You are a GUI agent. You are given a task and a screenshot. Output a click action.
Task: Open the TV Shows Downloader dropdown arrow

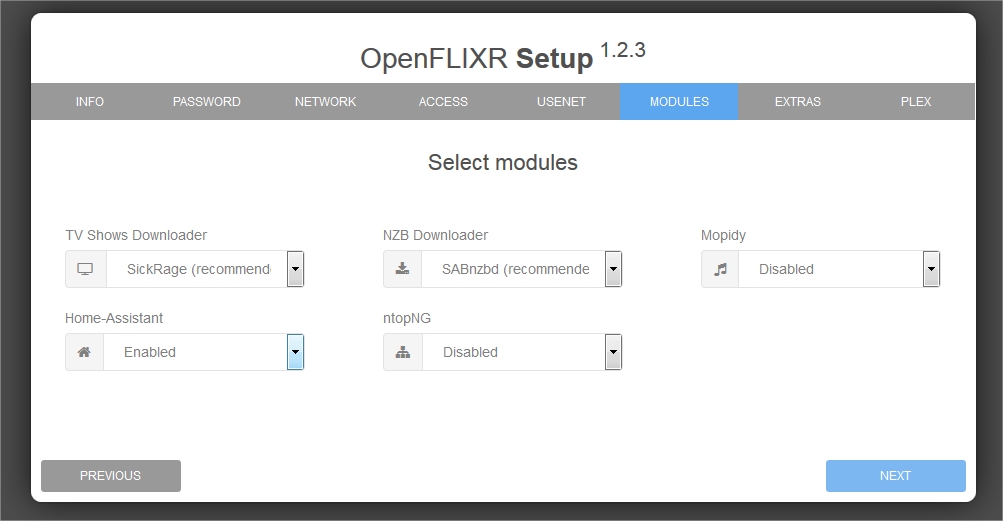[x=296, y=269]
